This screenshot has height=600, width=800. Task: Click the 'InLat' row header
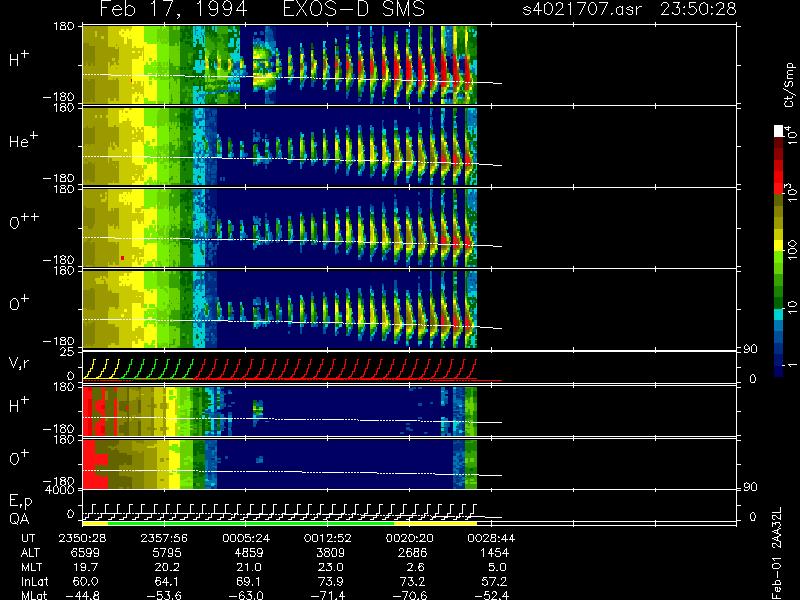point(34,581)
